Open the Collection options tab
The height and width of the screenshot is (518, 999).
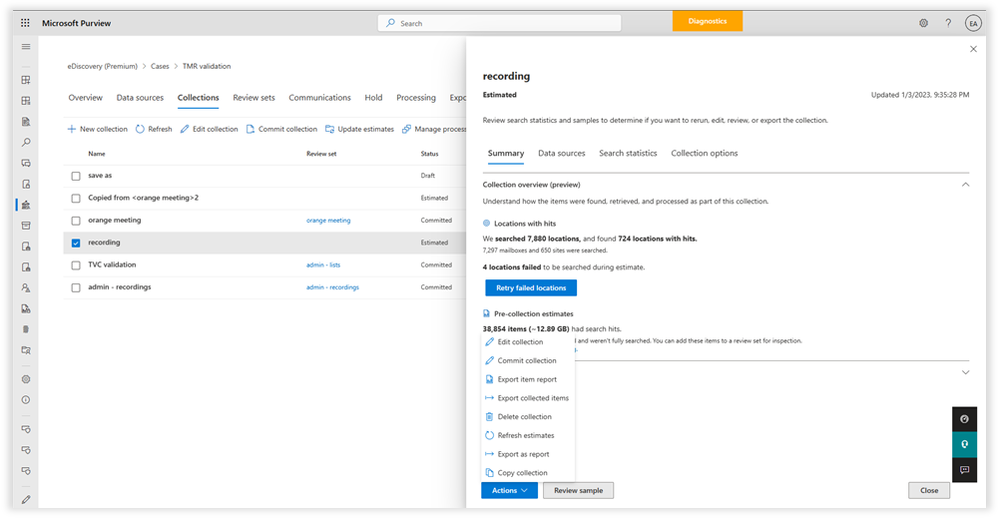click(x=704, y=154)
